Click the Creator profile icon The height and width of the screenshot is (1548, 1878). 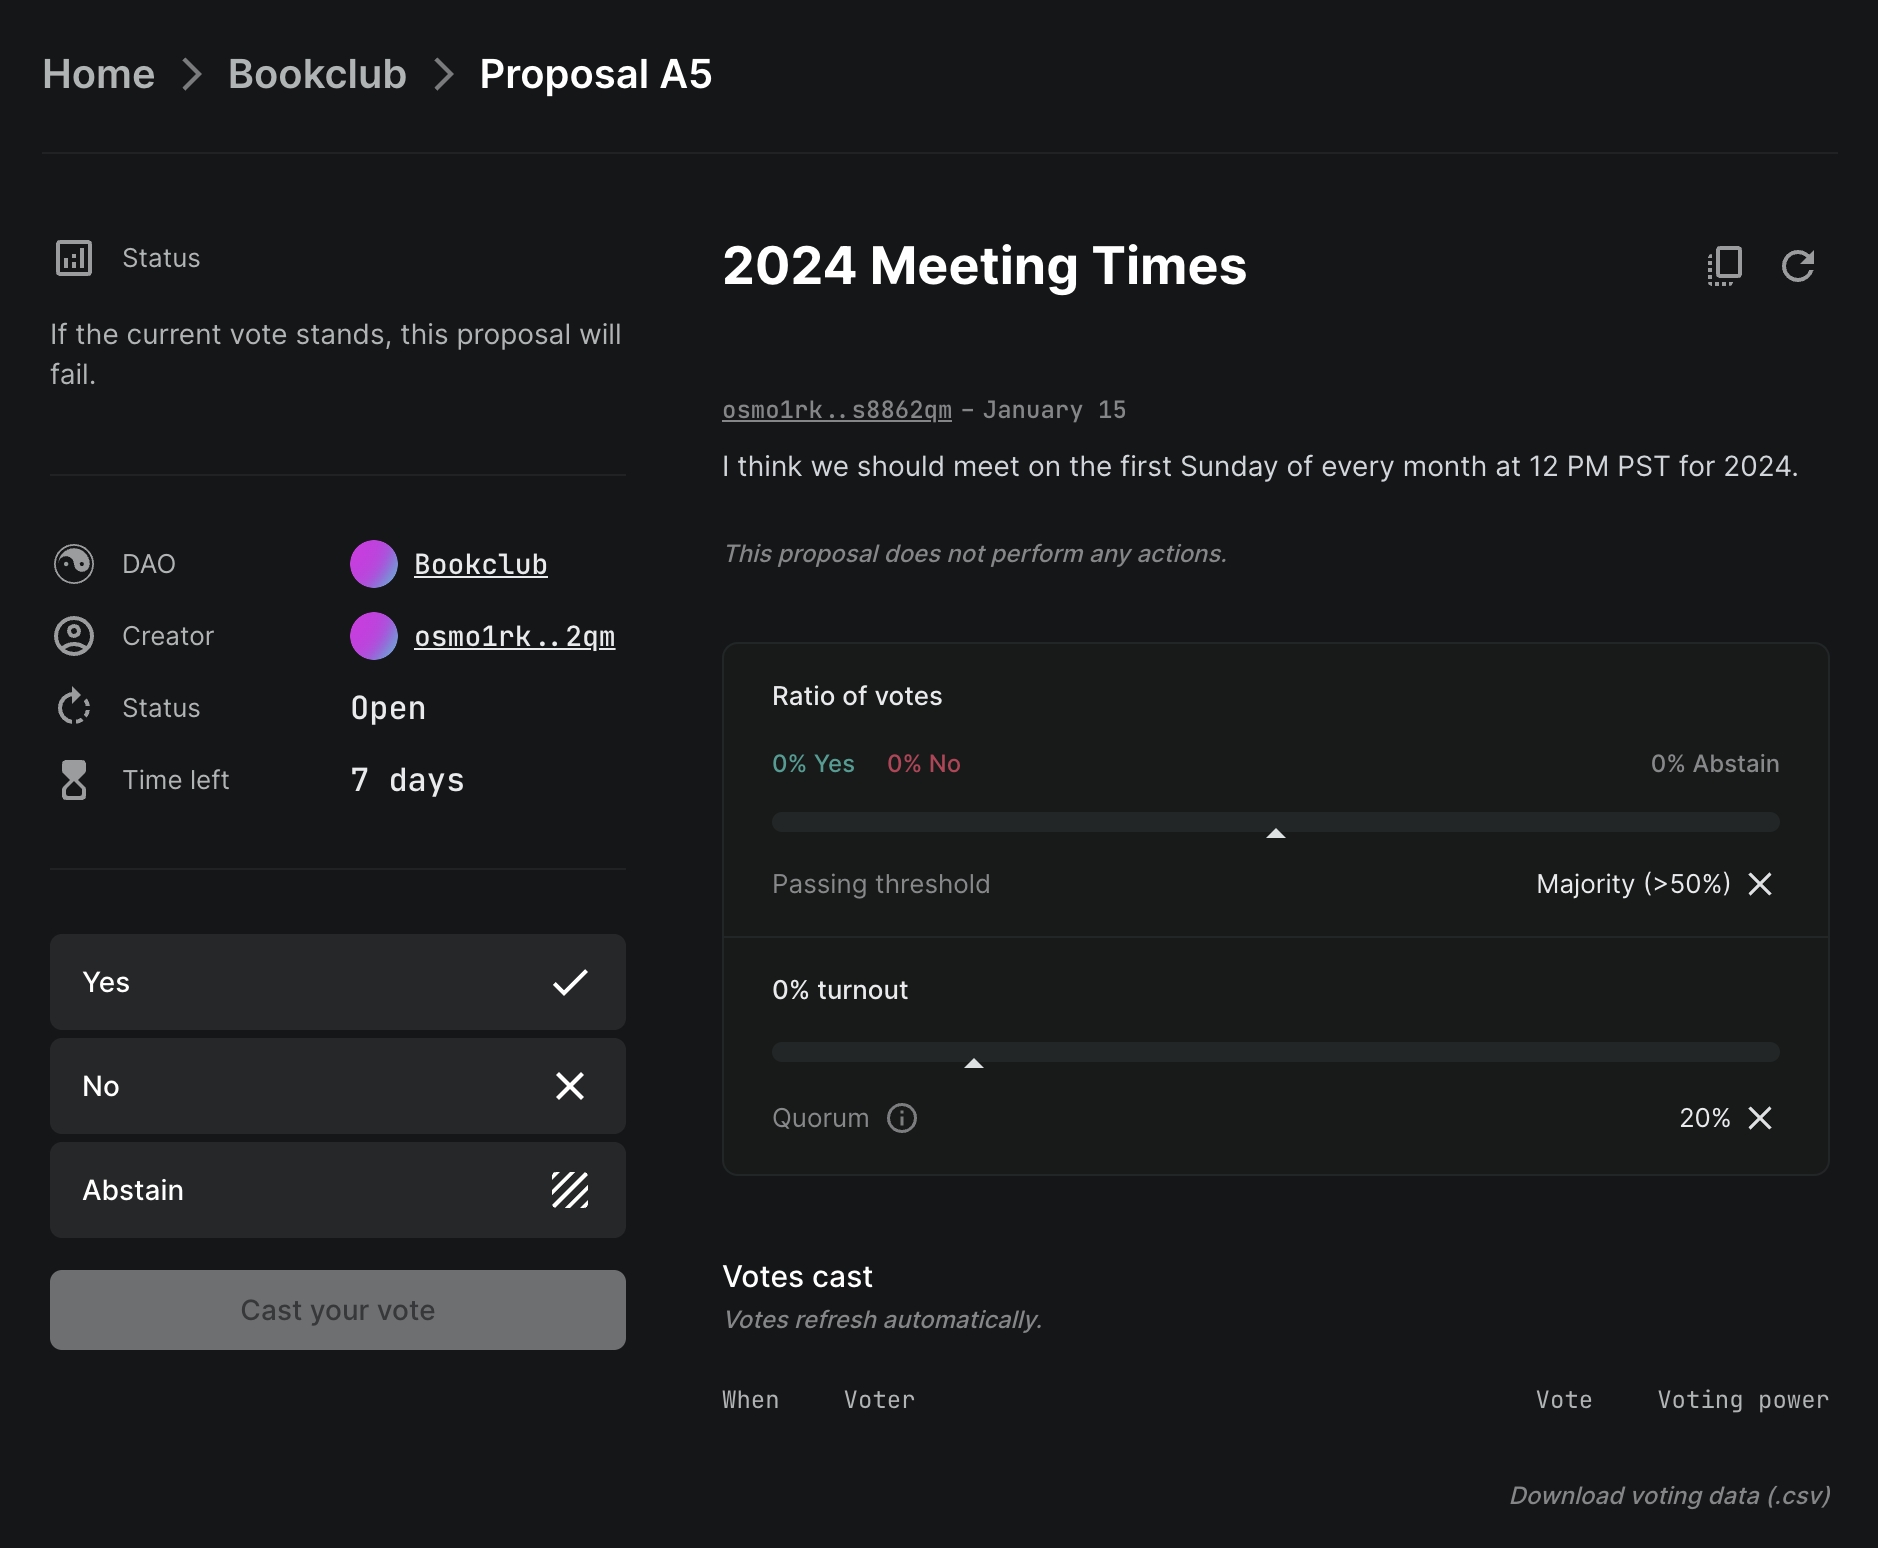coord(74,636)
